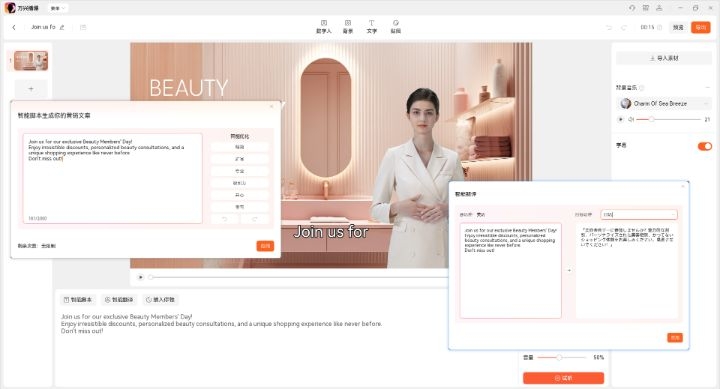Expand the Charm Of Sea Breeze music selector
The image size is (720, 389).
tap(706, 104)
